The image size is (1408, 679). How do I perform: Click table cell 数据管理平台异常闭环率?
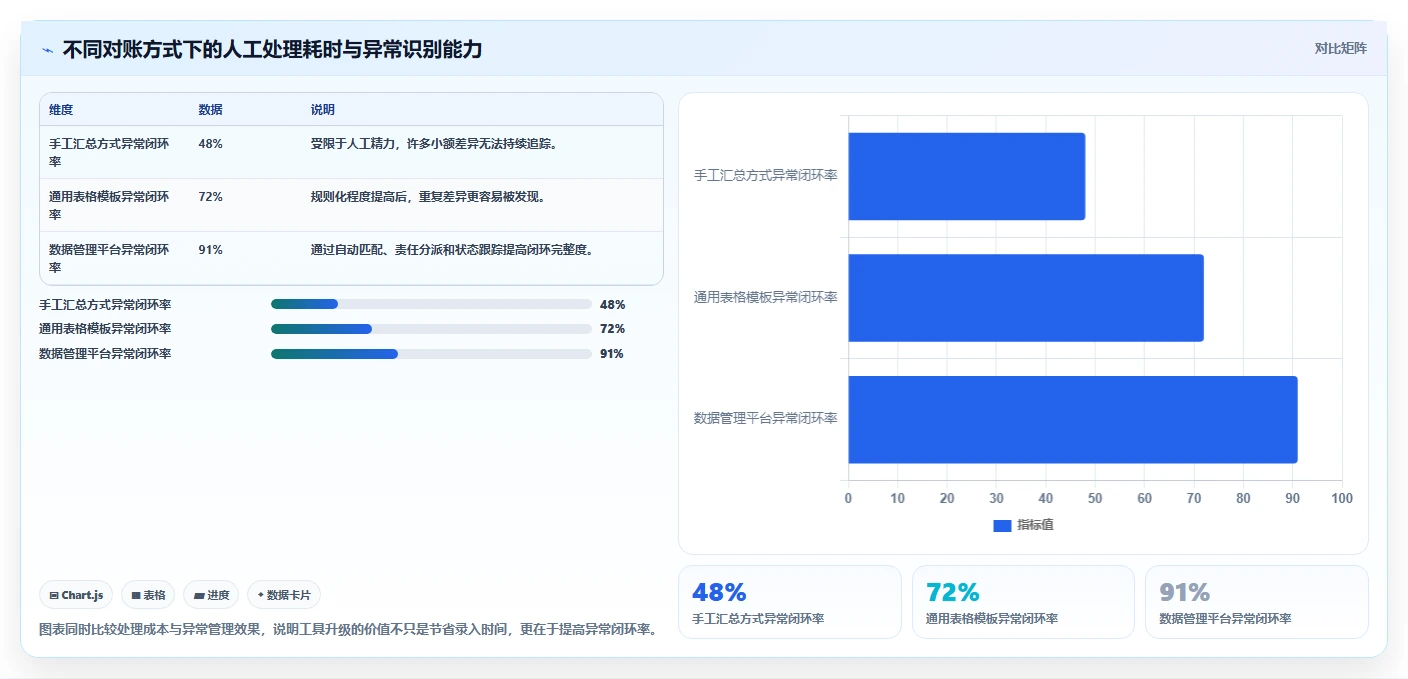click(109, 258)
